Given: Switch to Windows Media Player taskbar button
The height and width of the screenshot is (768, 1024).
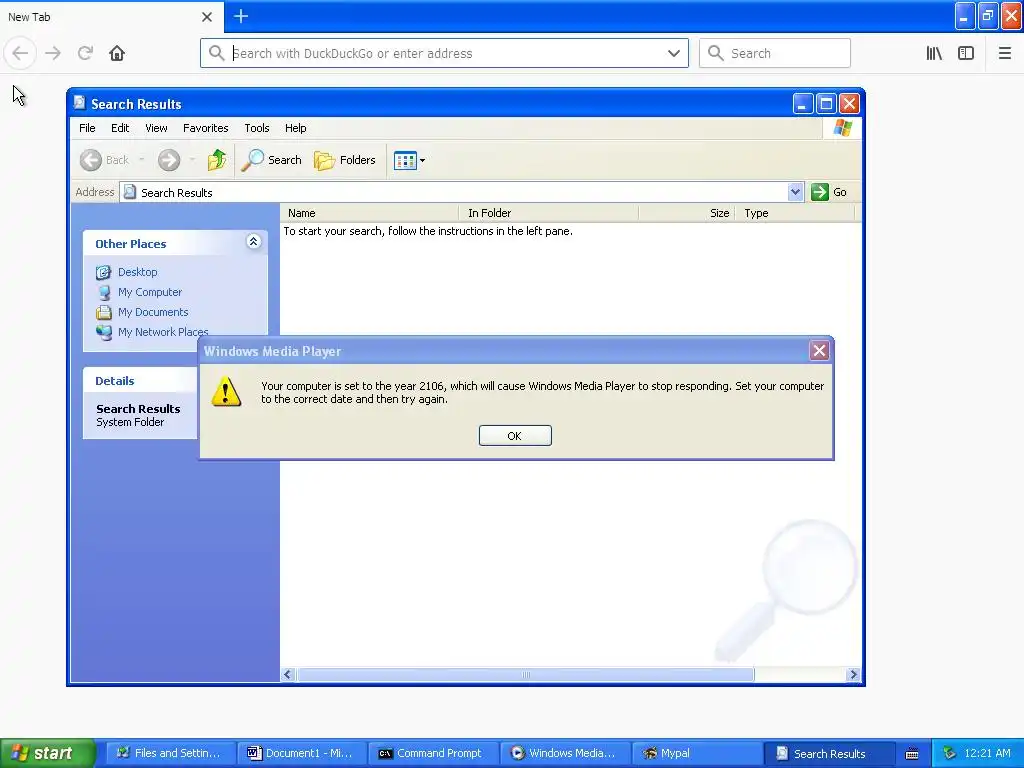Looking at the screenshot, I should [x=565, y=753].
